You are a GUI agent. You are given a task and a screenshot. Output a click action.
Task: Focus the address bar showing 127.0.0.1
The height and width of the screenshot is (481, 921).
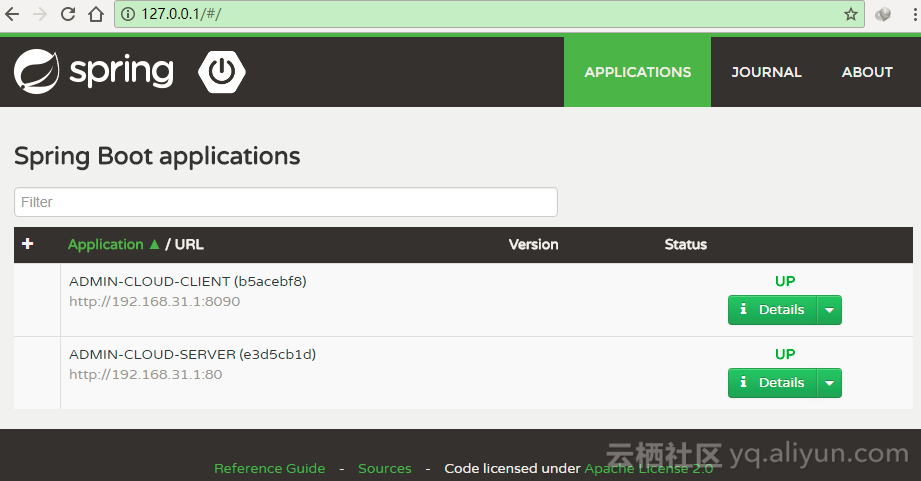489,14
